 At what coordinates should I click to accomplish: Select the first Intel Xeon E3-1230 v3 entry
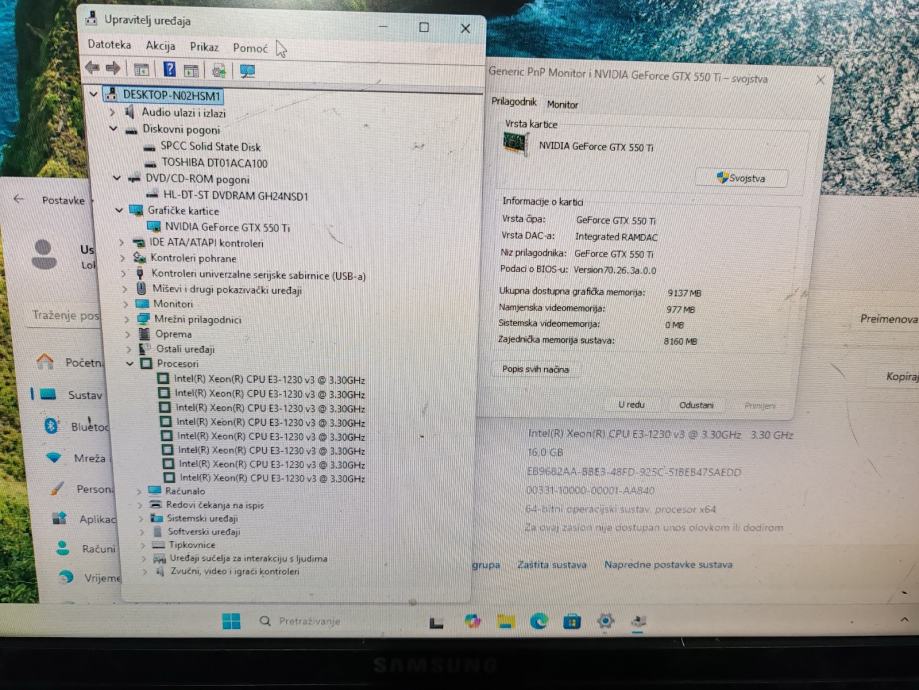click(x=269, y=379)
